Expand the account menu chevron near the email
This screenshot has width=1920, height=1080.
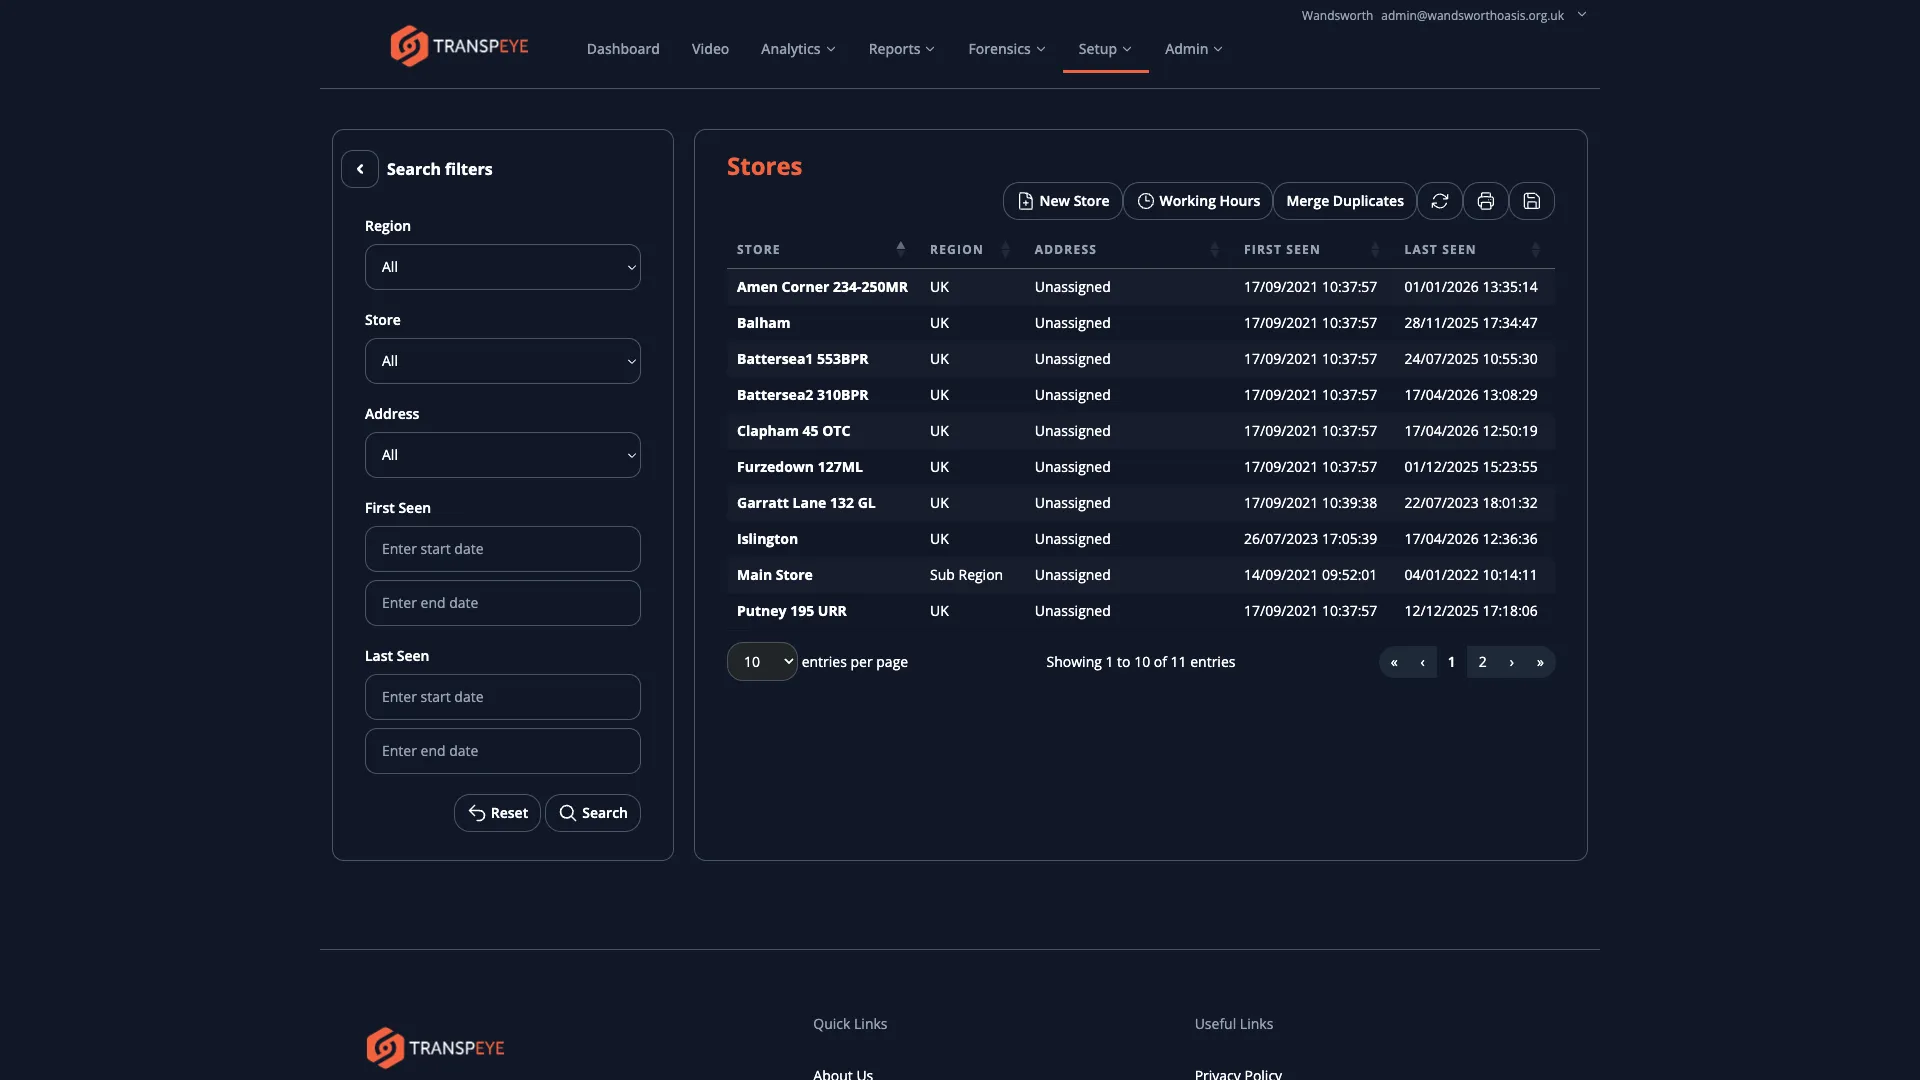1581,15
